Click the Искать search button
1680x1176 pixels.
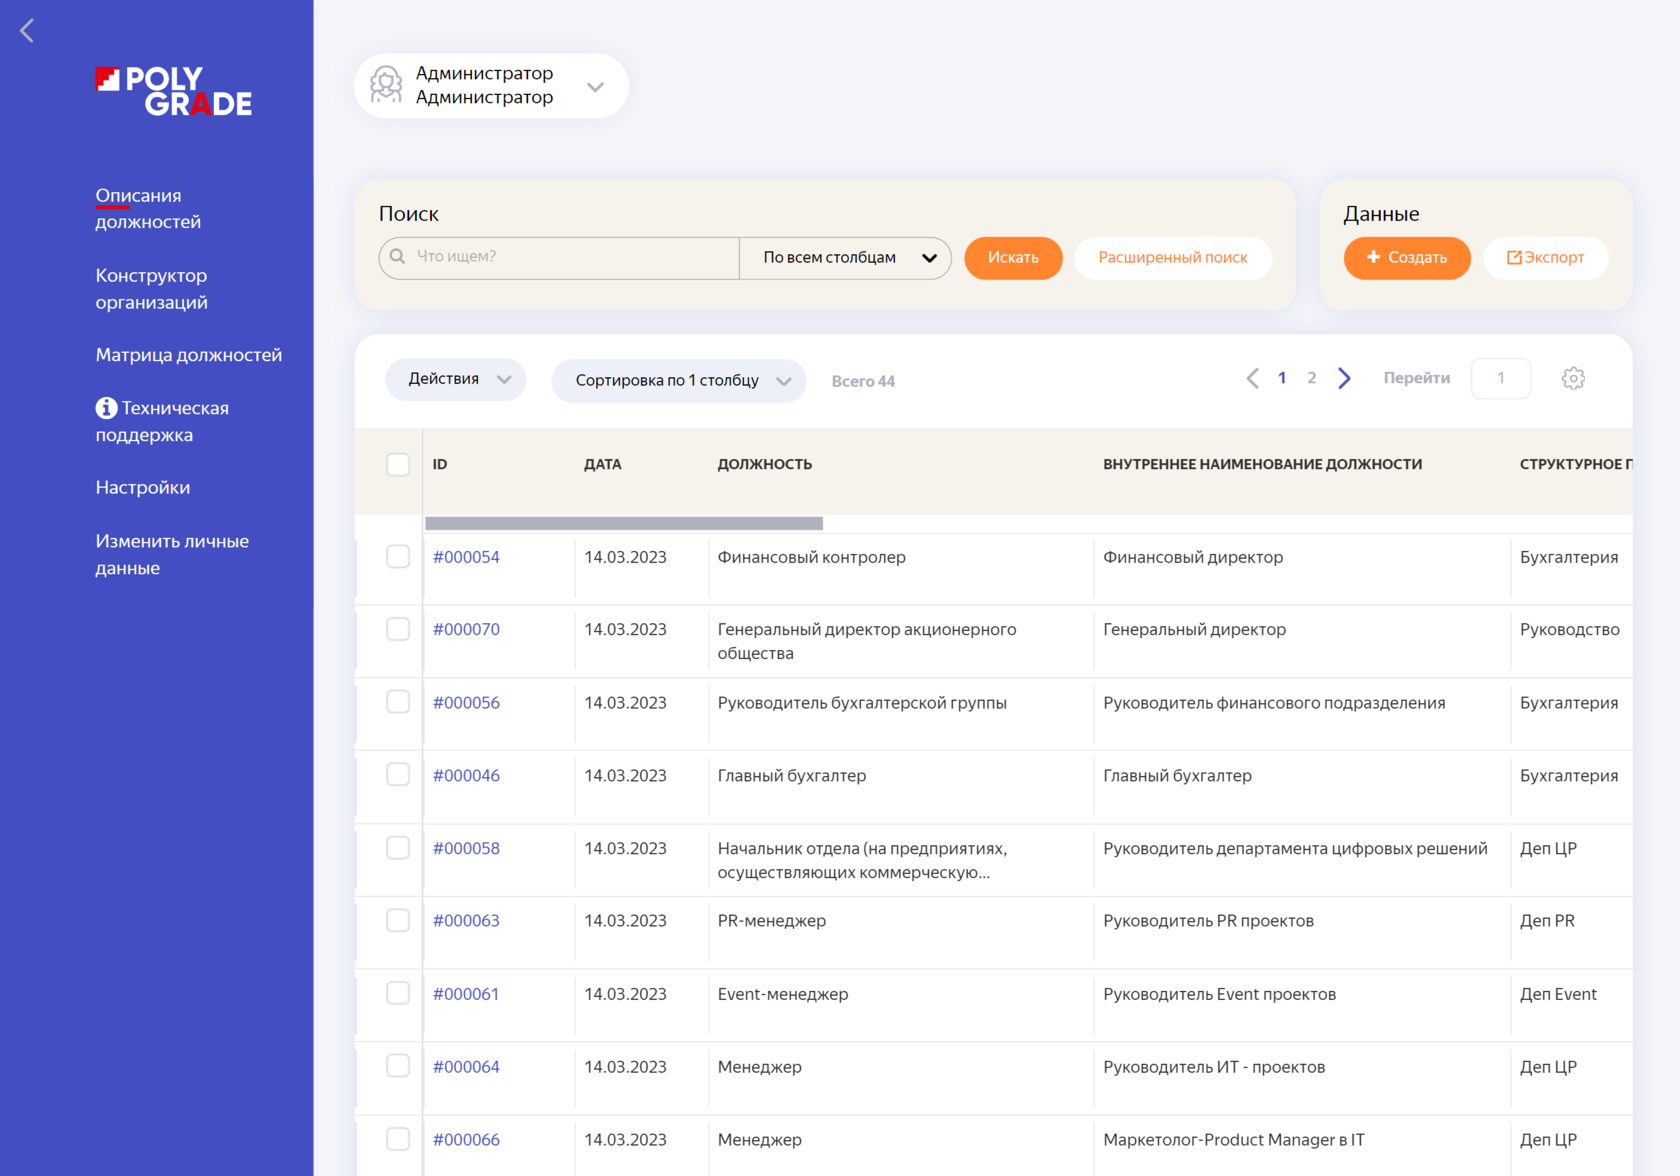click(1013, 258)
